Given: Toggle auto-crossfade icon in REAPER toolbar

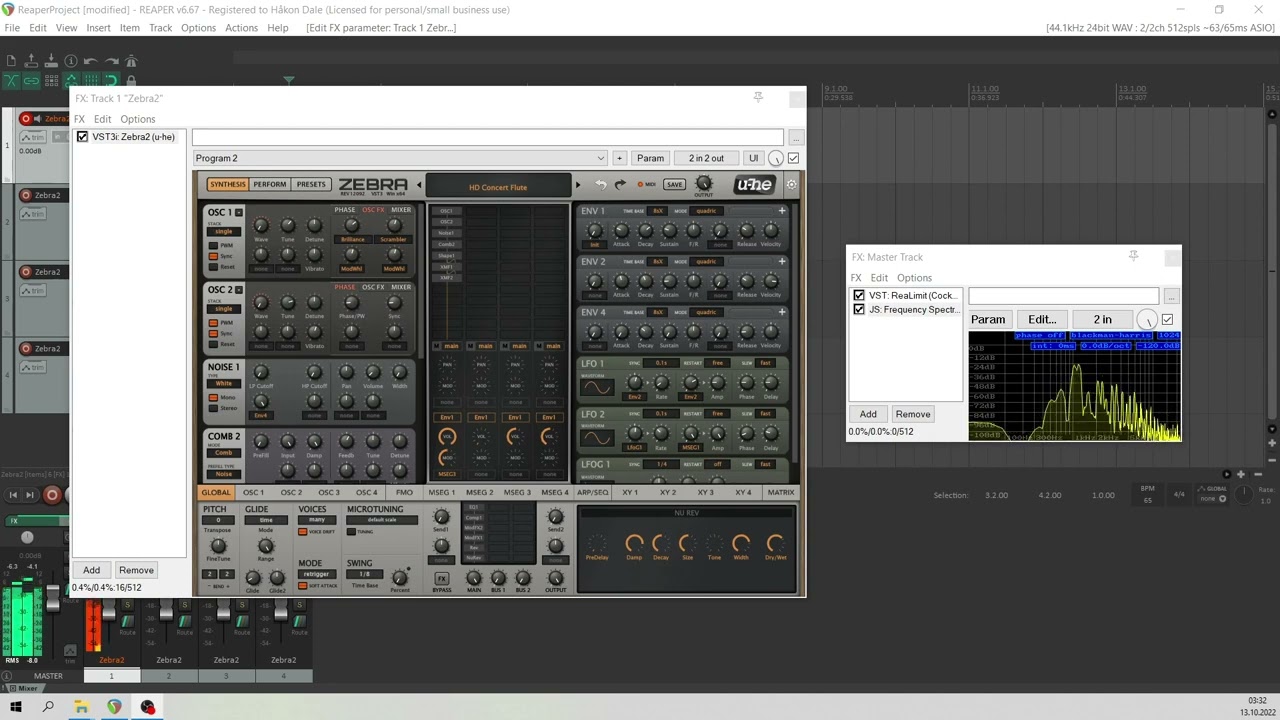Looking at the screenshot, I should click(11, 81).
